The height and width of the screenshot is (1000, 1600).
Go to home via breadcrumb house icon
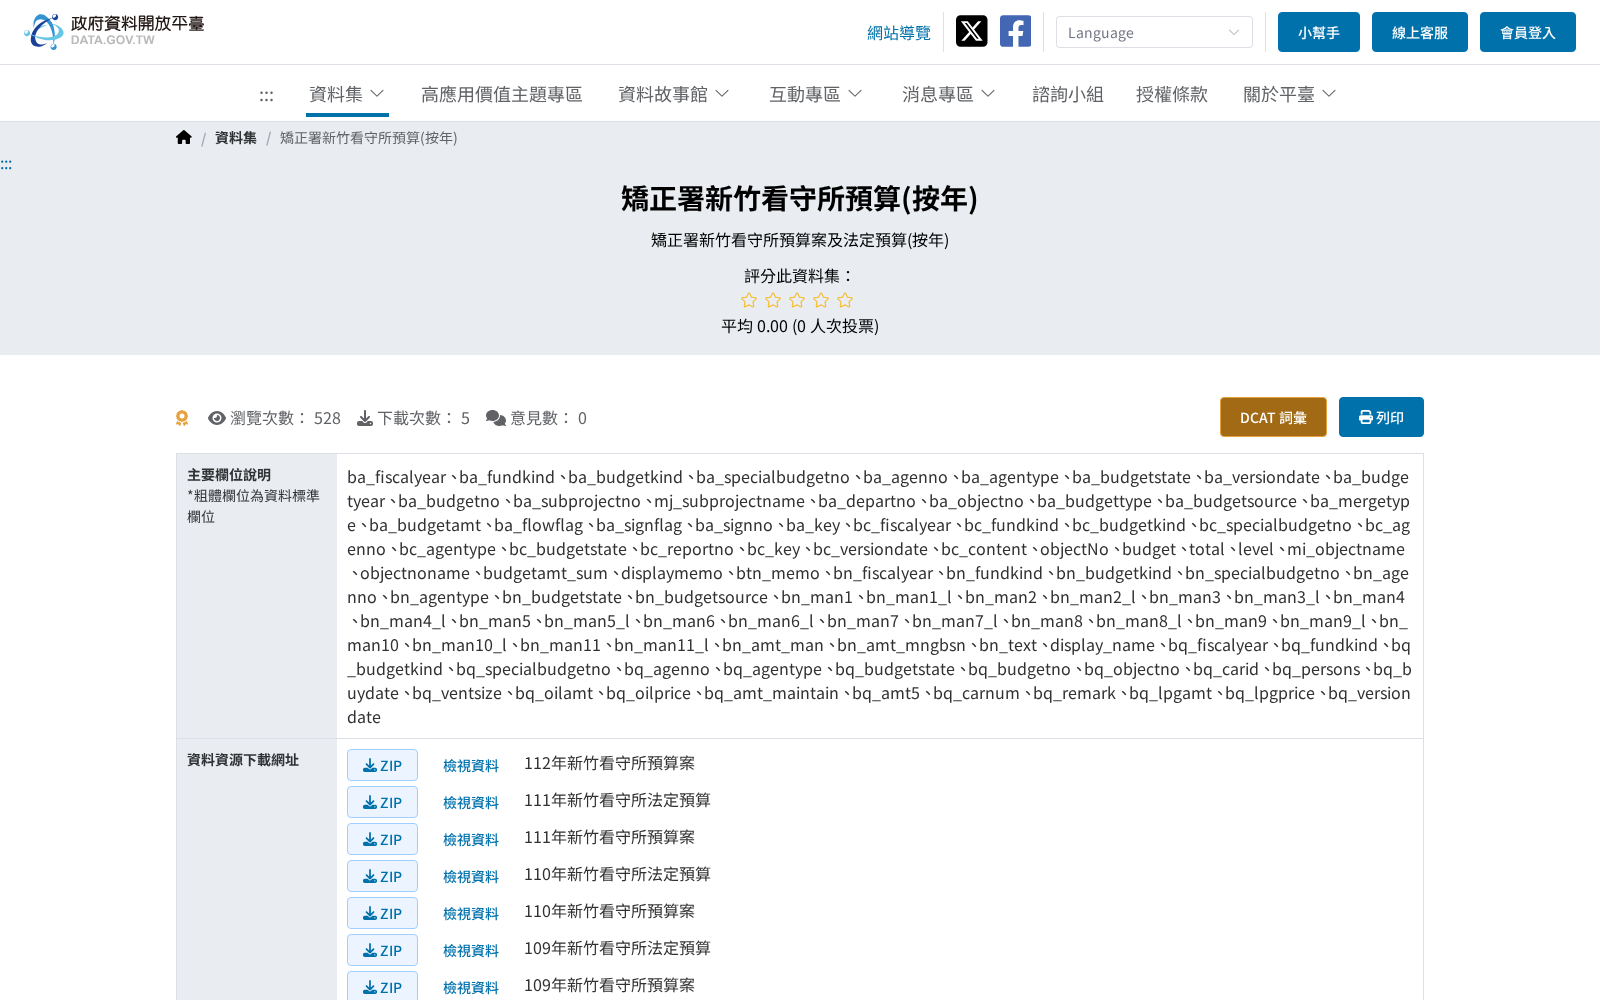click(184, 138)
